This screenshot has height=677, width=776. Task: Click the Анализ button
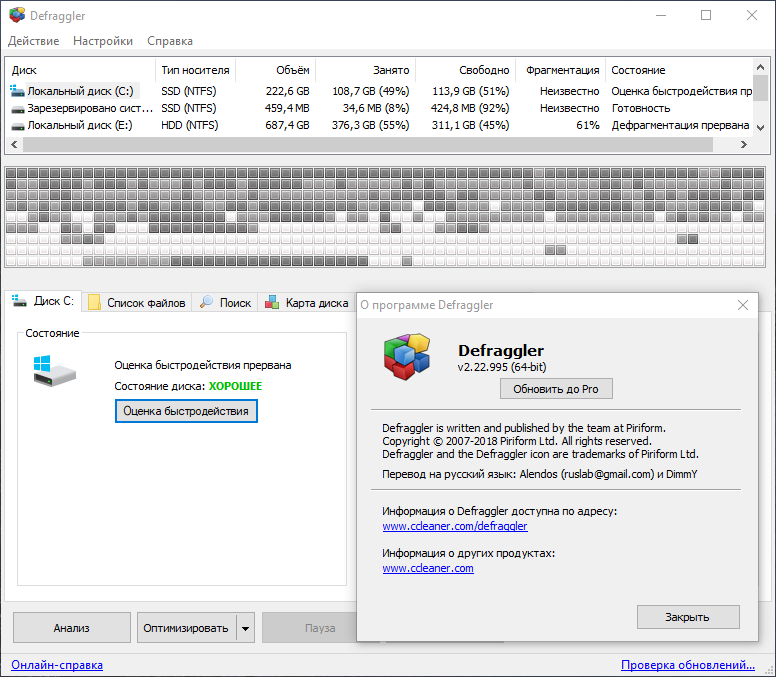tap(72, 628)
